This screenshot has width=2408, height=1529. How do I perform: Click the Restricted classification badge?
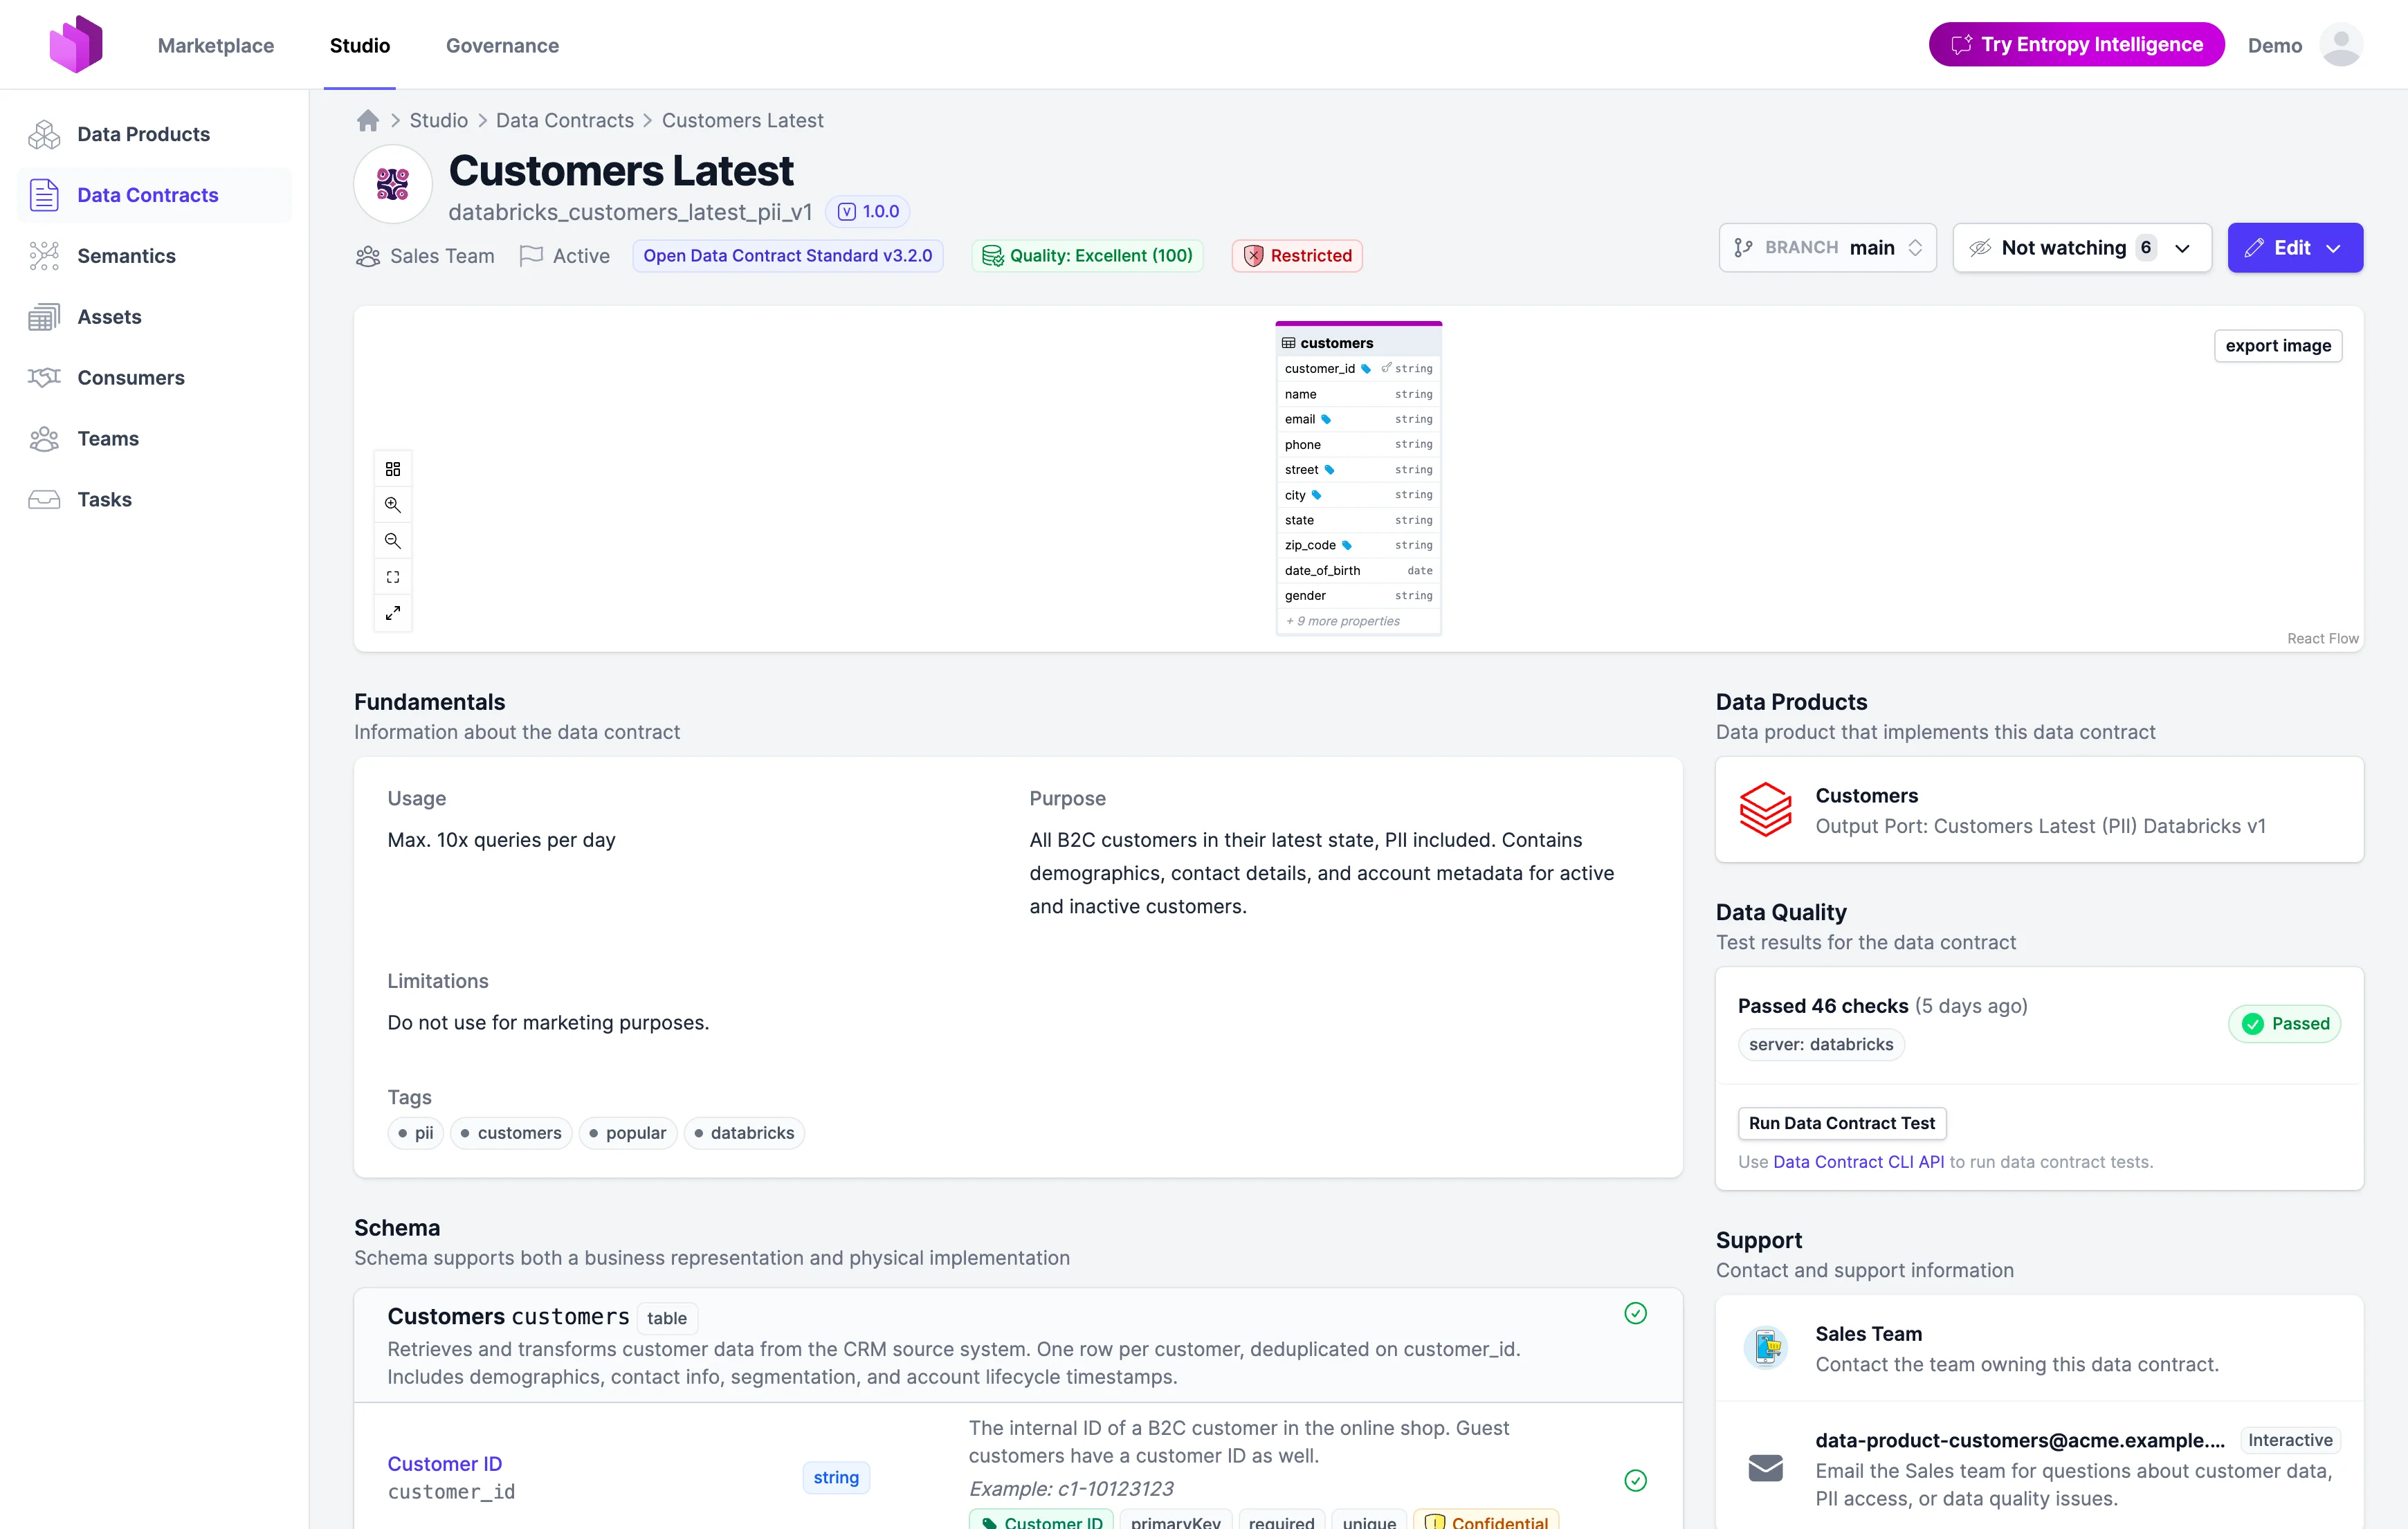coord(1297,256)
